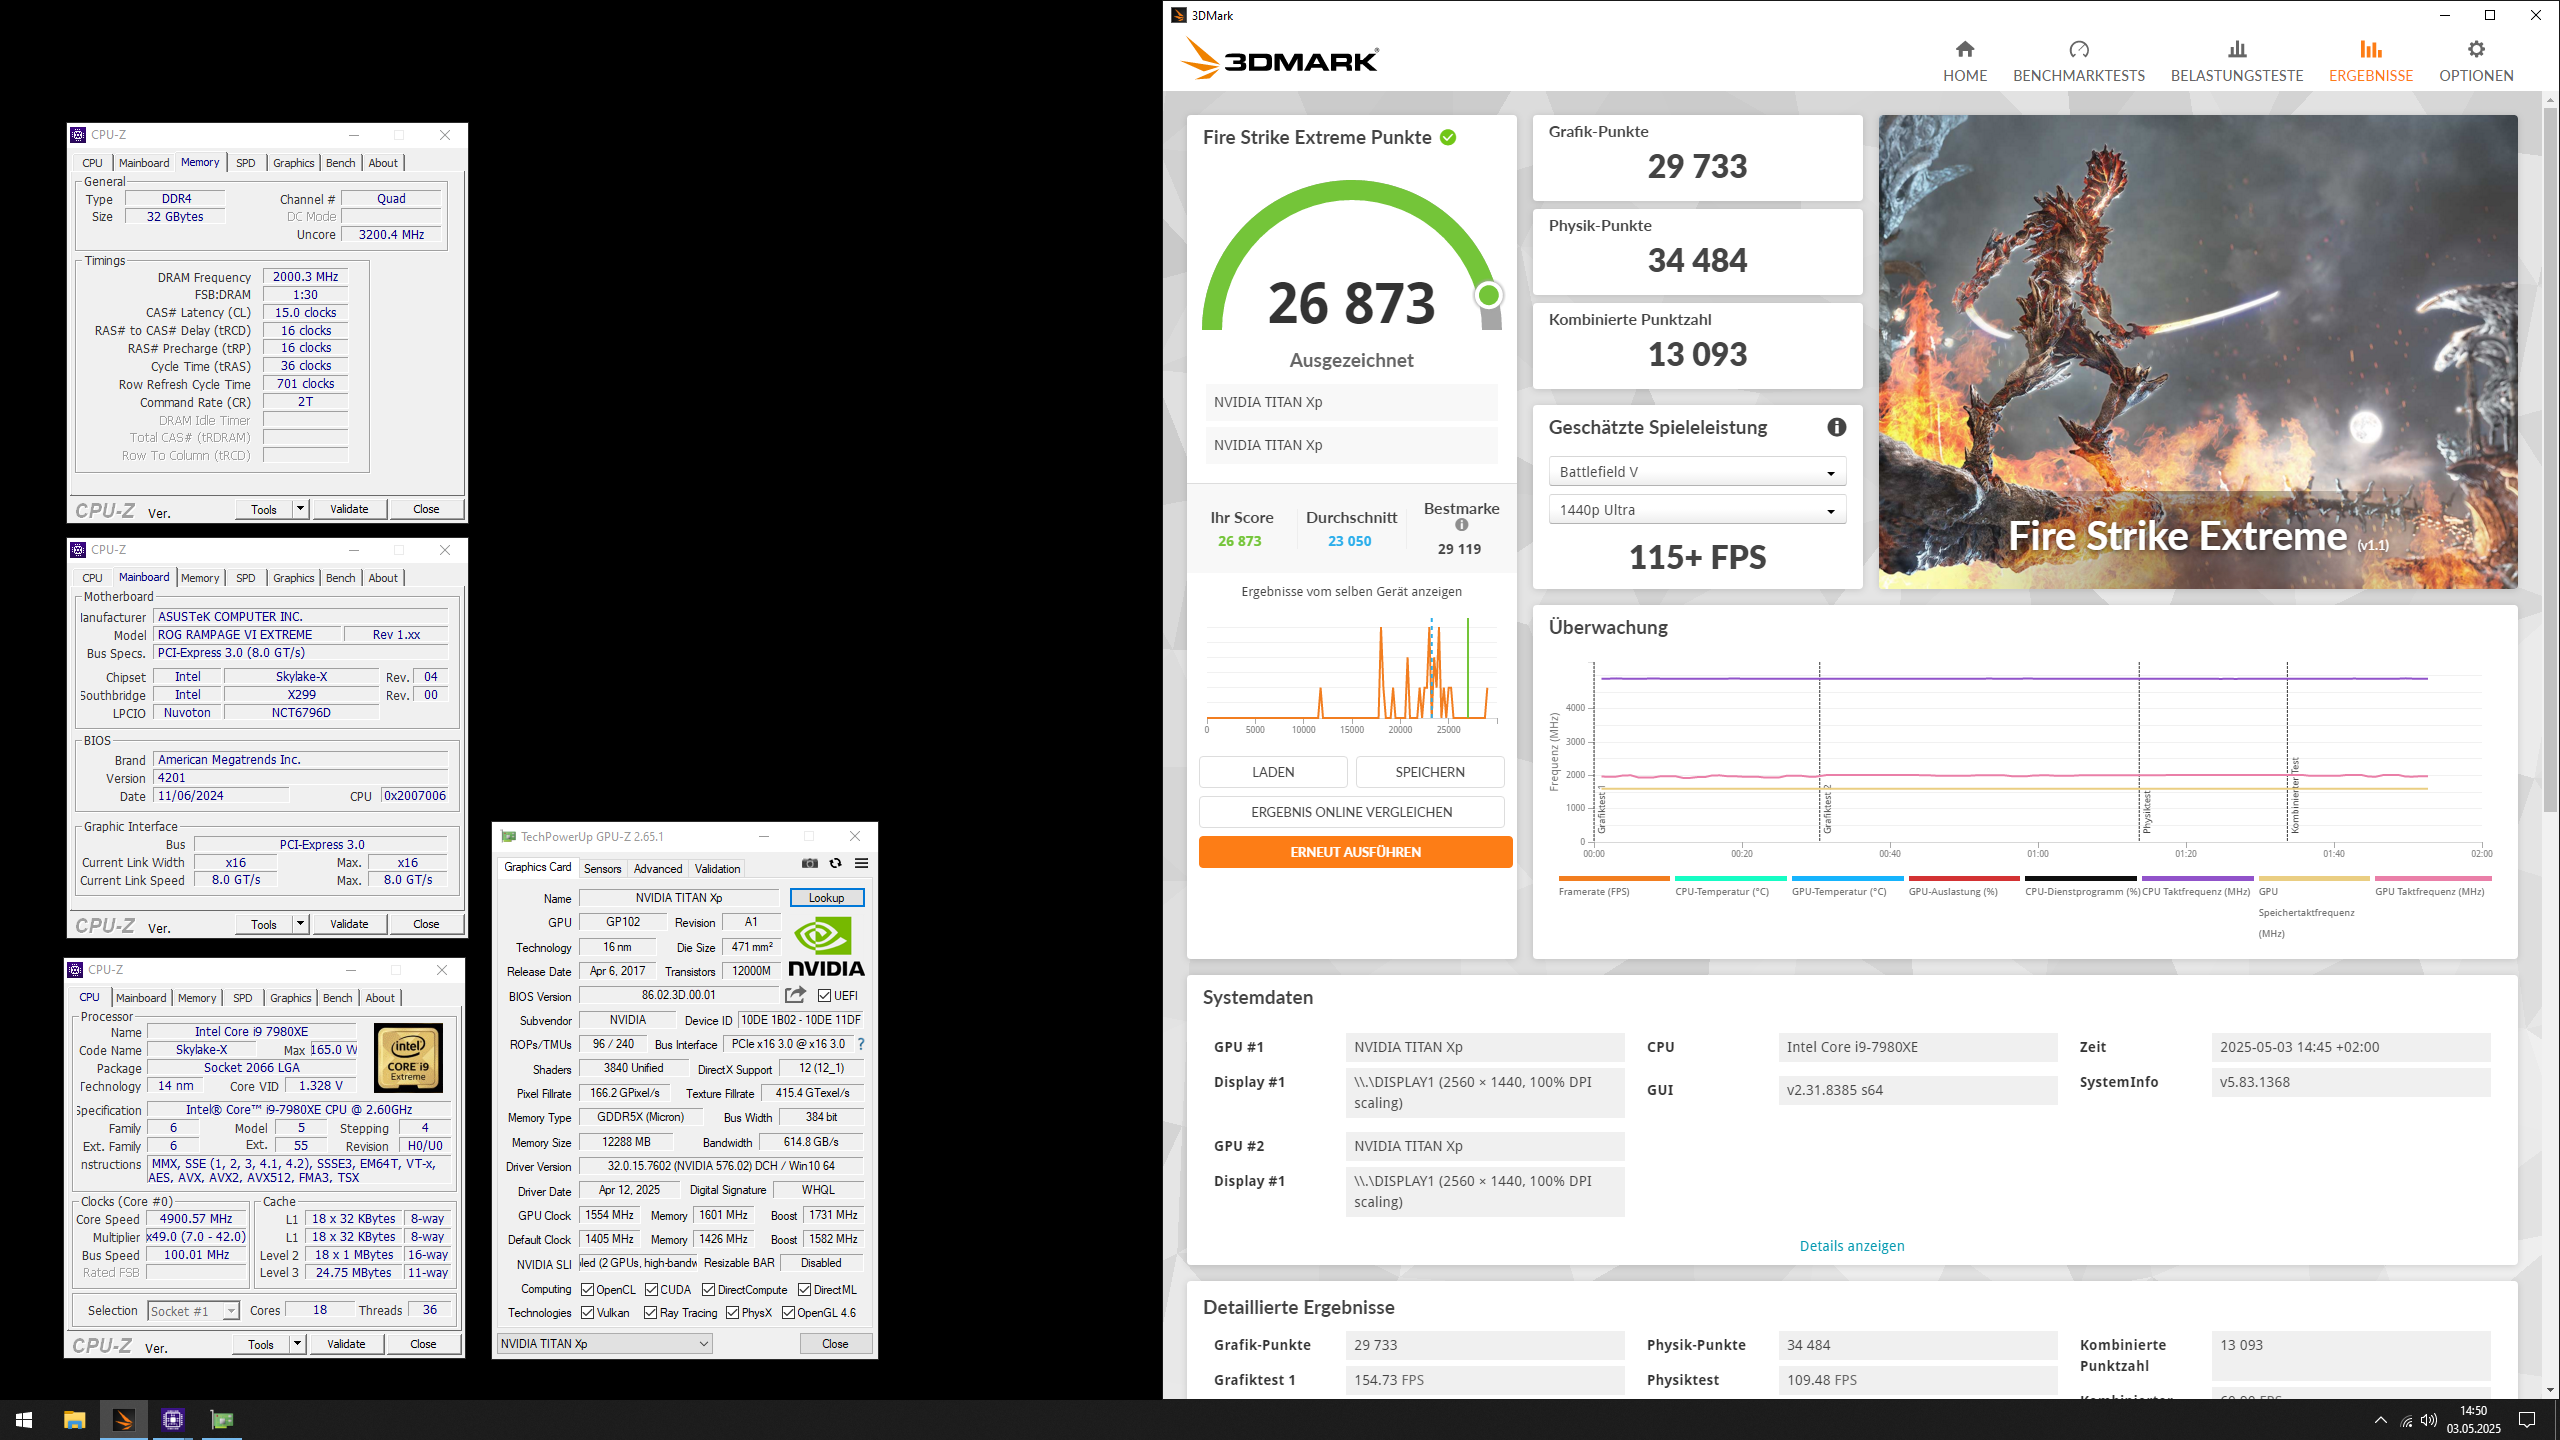Take a GPU-Z screenshot with the camera icon

click(810, 863)
